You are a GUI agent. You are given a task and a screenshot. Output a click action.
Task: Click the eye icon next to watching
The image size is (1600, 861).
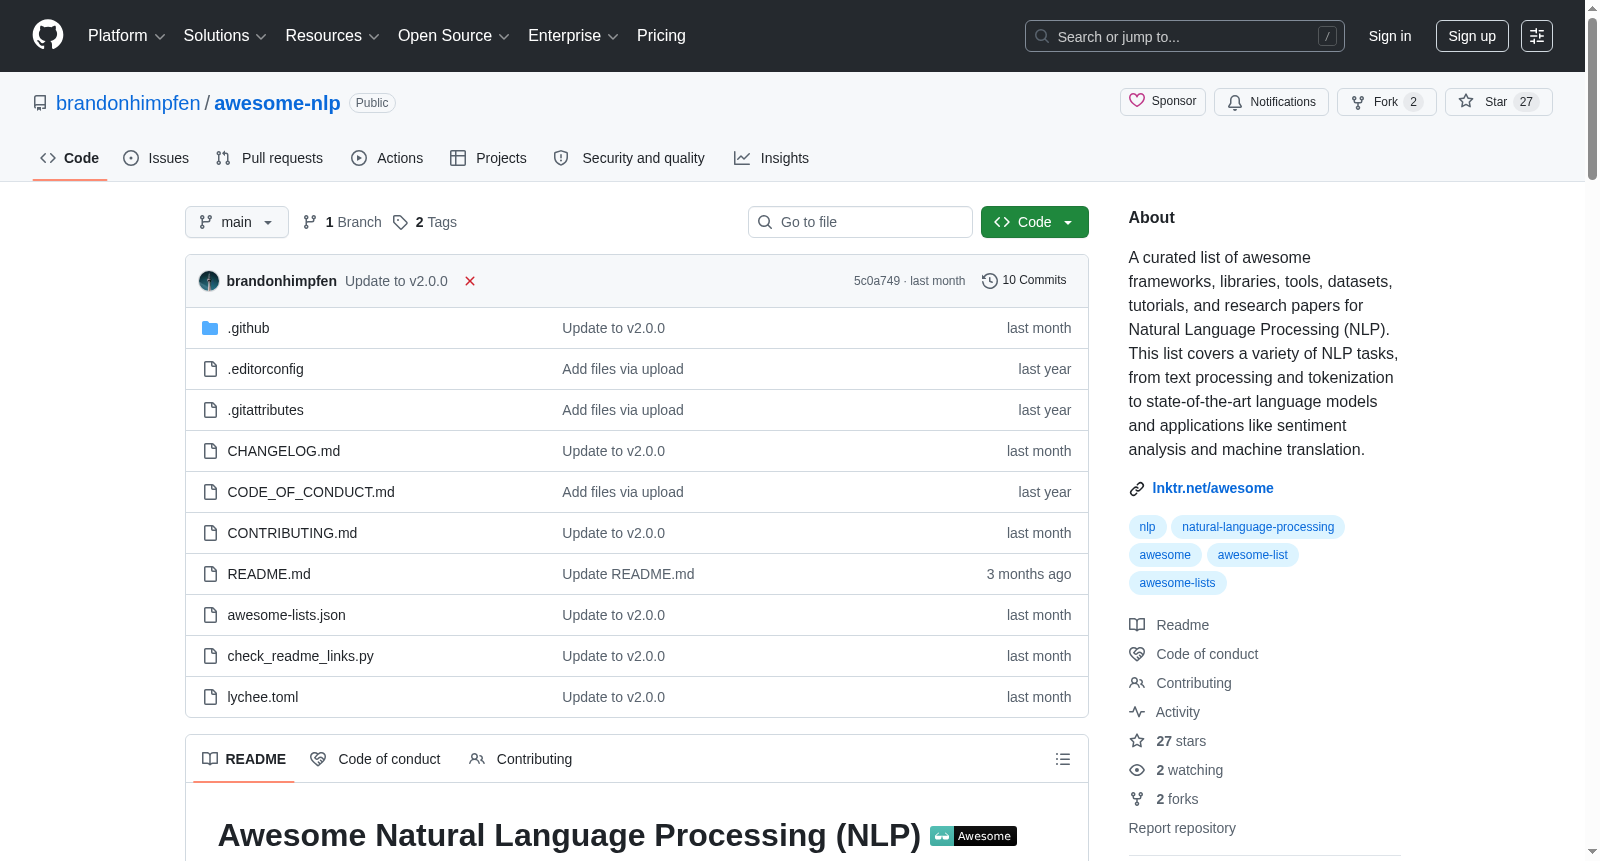(1137, 770)
